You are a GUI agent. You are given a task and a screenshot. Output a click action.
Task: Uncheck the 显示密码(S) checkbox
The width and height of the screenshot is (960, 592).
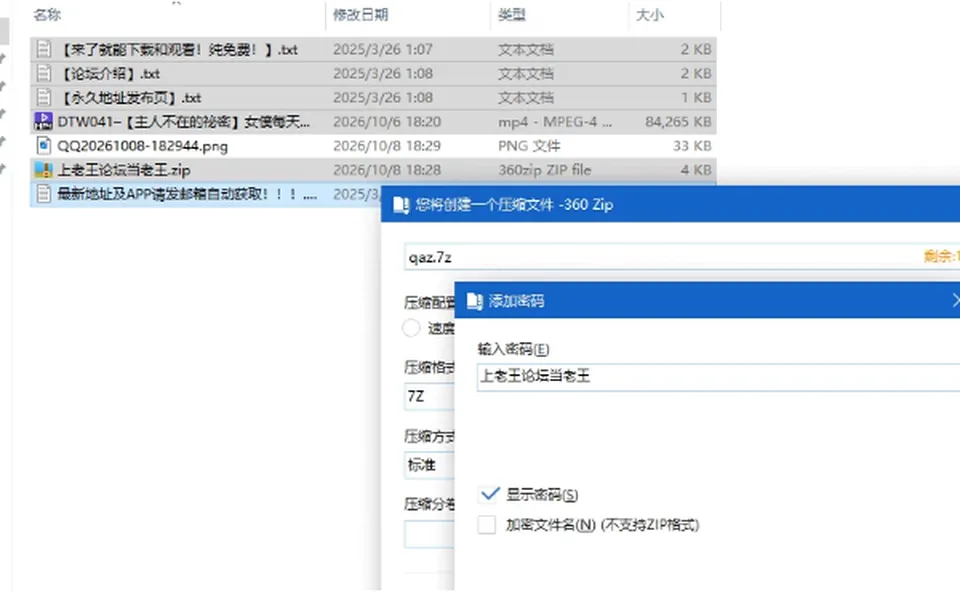(488, 494)
